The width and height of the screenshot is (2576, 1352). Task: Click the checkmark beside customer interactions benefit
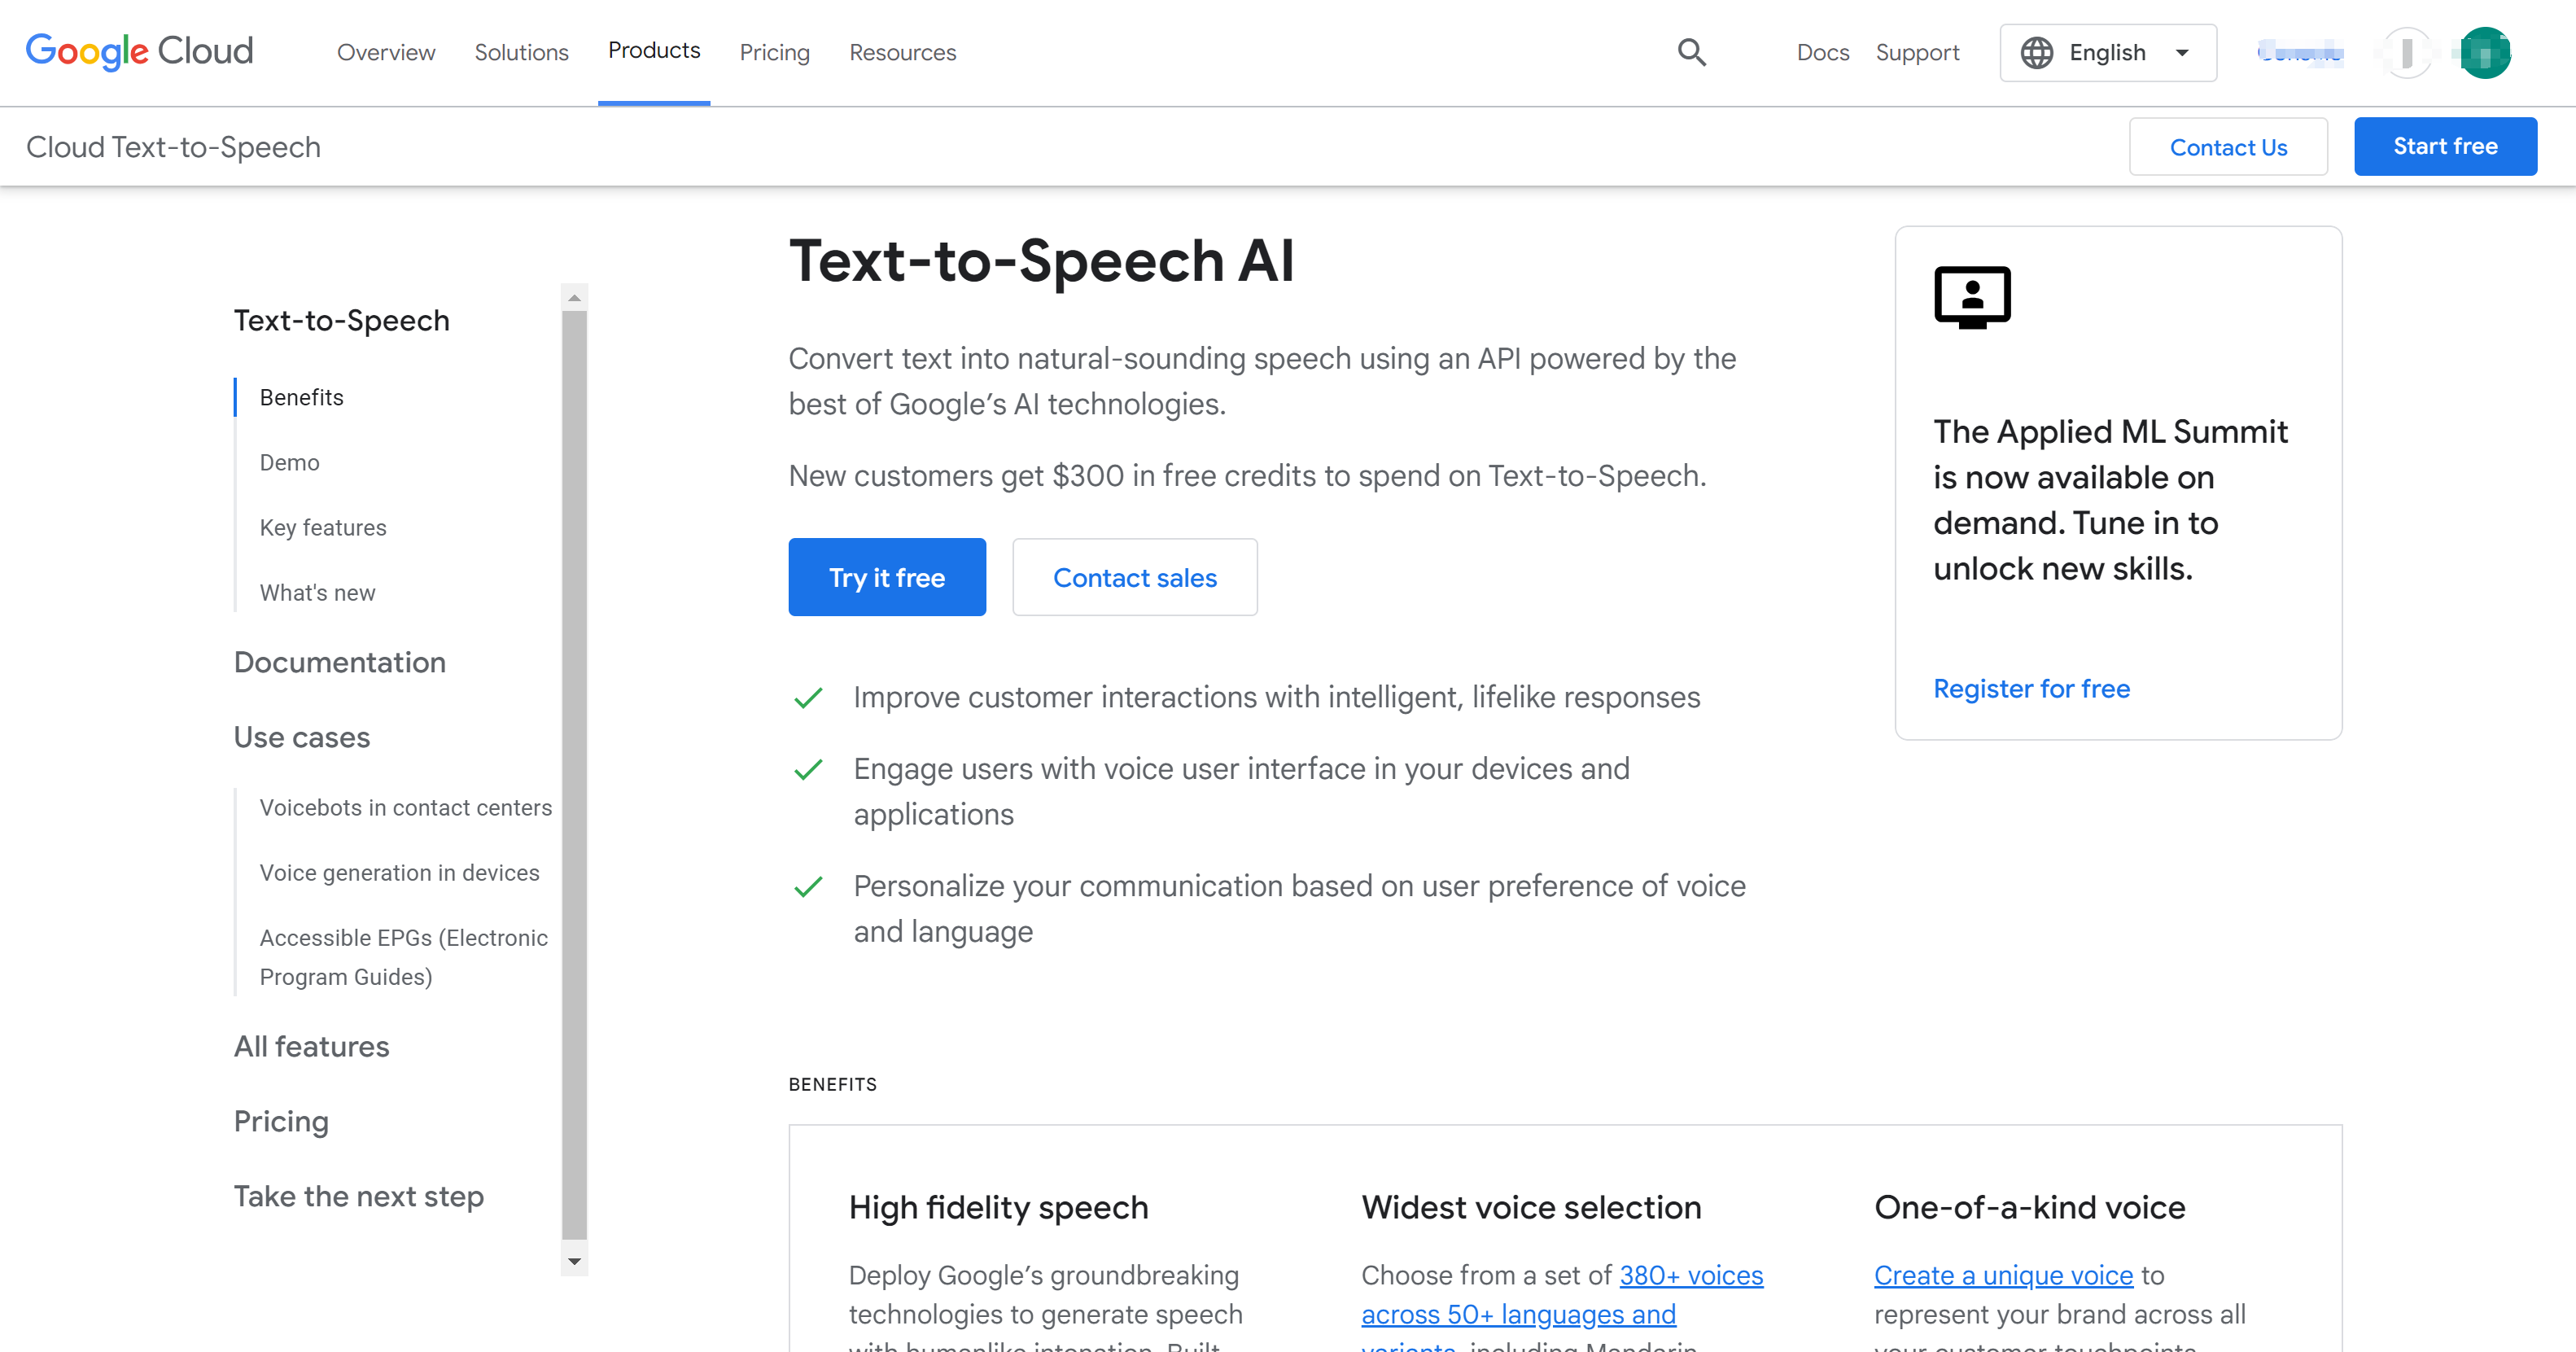(807, 697)
